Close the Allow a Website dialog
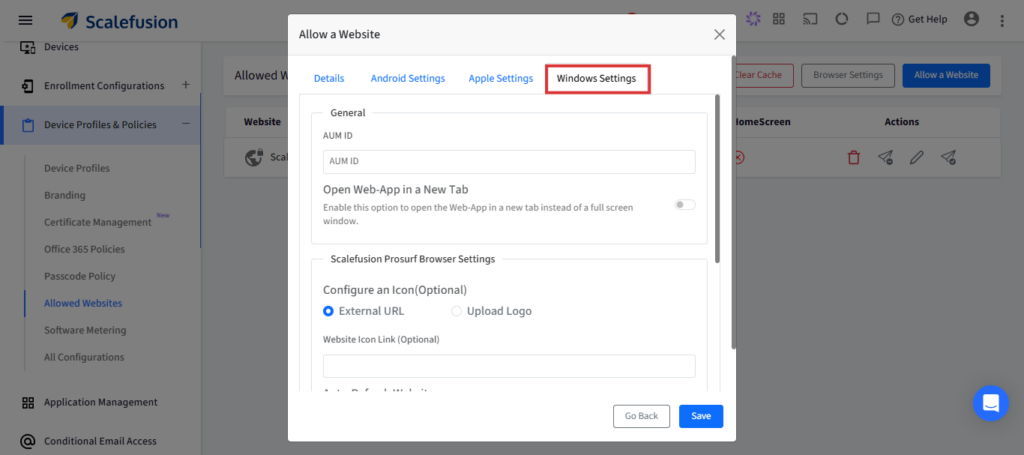 [719, 35]
